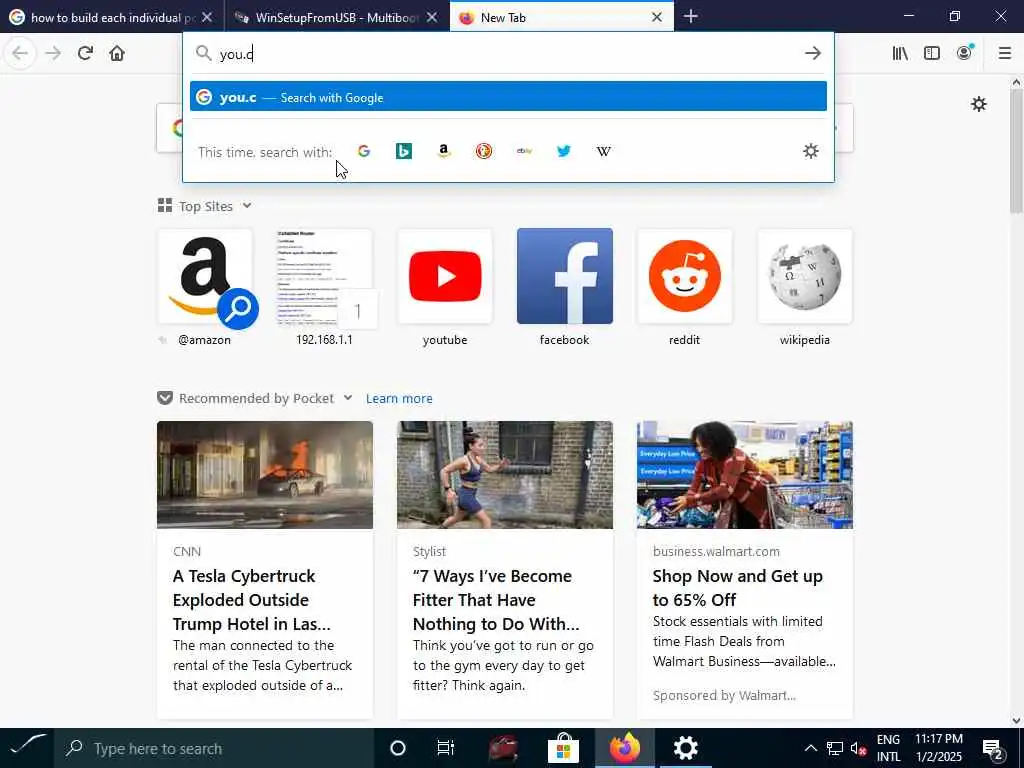Image resolution: width=1024 pixels, height=768 pixels.
Task: Open new tab page customize gear
Action: point(978,104)
